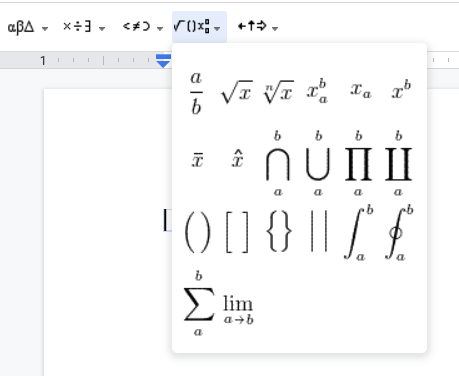The image size is (459, 376).
Task: Insert big intersection operator
Action: (278, 163)
